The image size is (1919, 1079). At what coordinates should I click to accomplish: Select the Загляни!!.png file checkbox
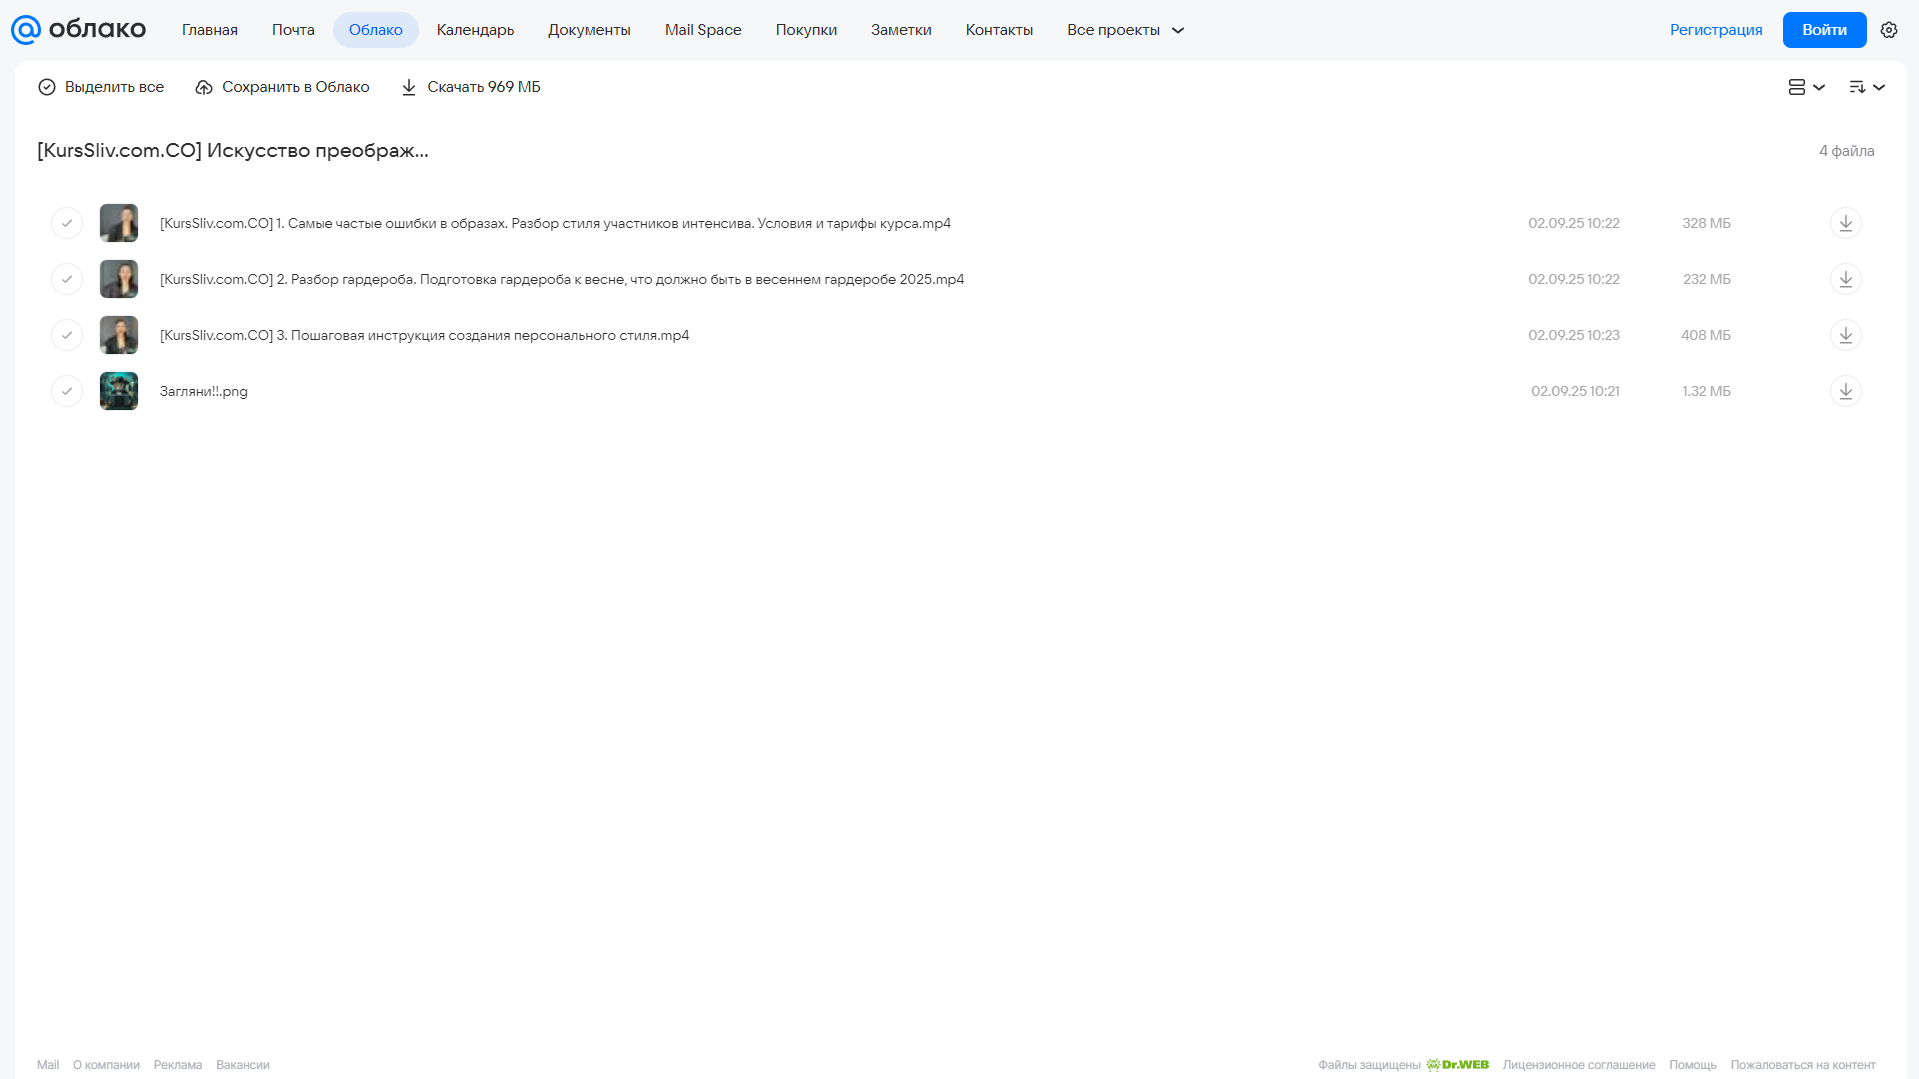pyautogui.click(x=67, y=391)
